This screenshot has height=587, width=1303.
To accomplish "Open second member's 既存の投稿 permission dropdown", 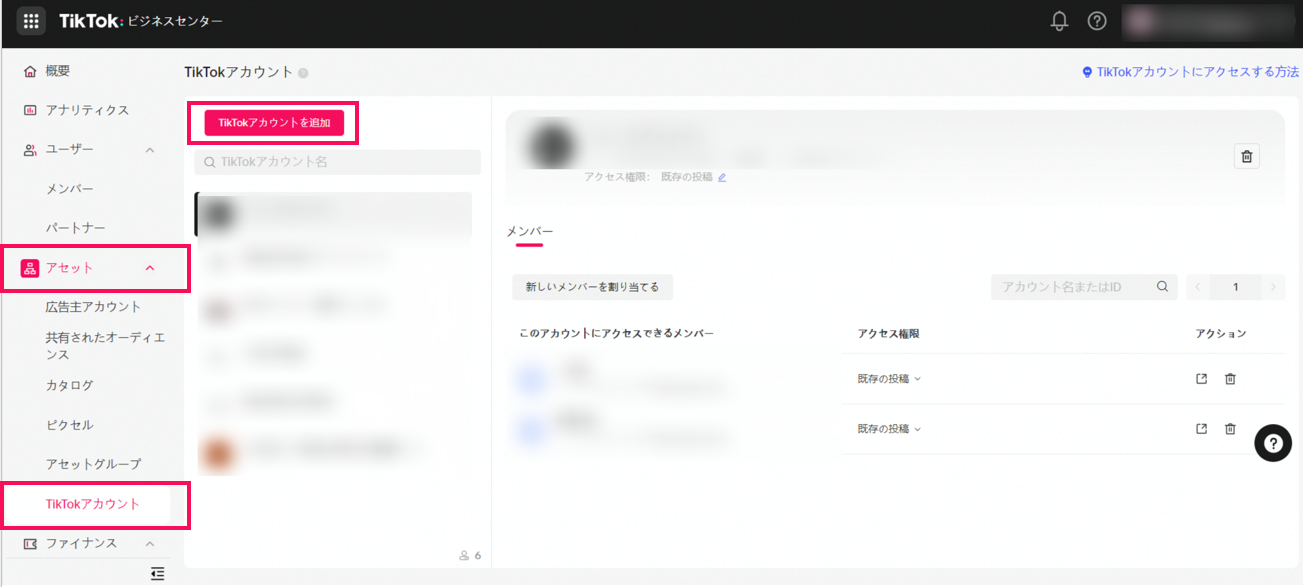I will tap(888, 429).
